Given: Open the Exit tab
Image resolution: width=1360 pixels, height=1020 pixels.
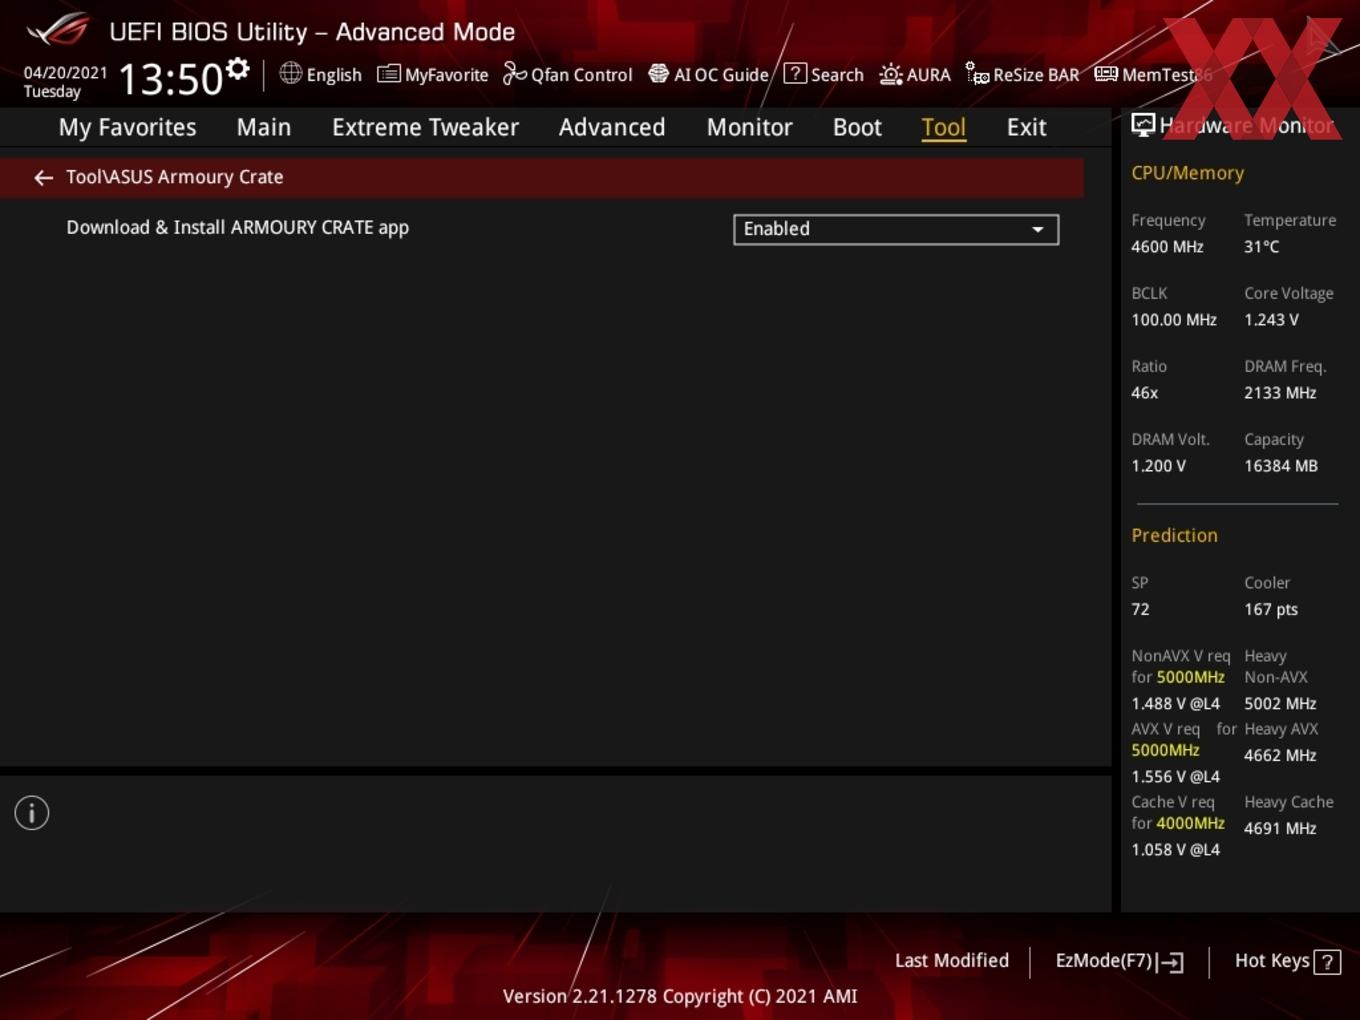Looking at the screenshot, I should (1026, 127).
